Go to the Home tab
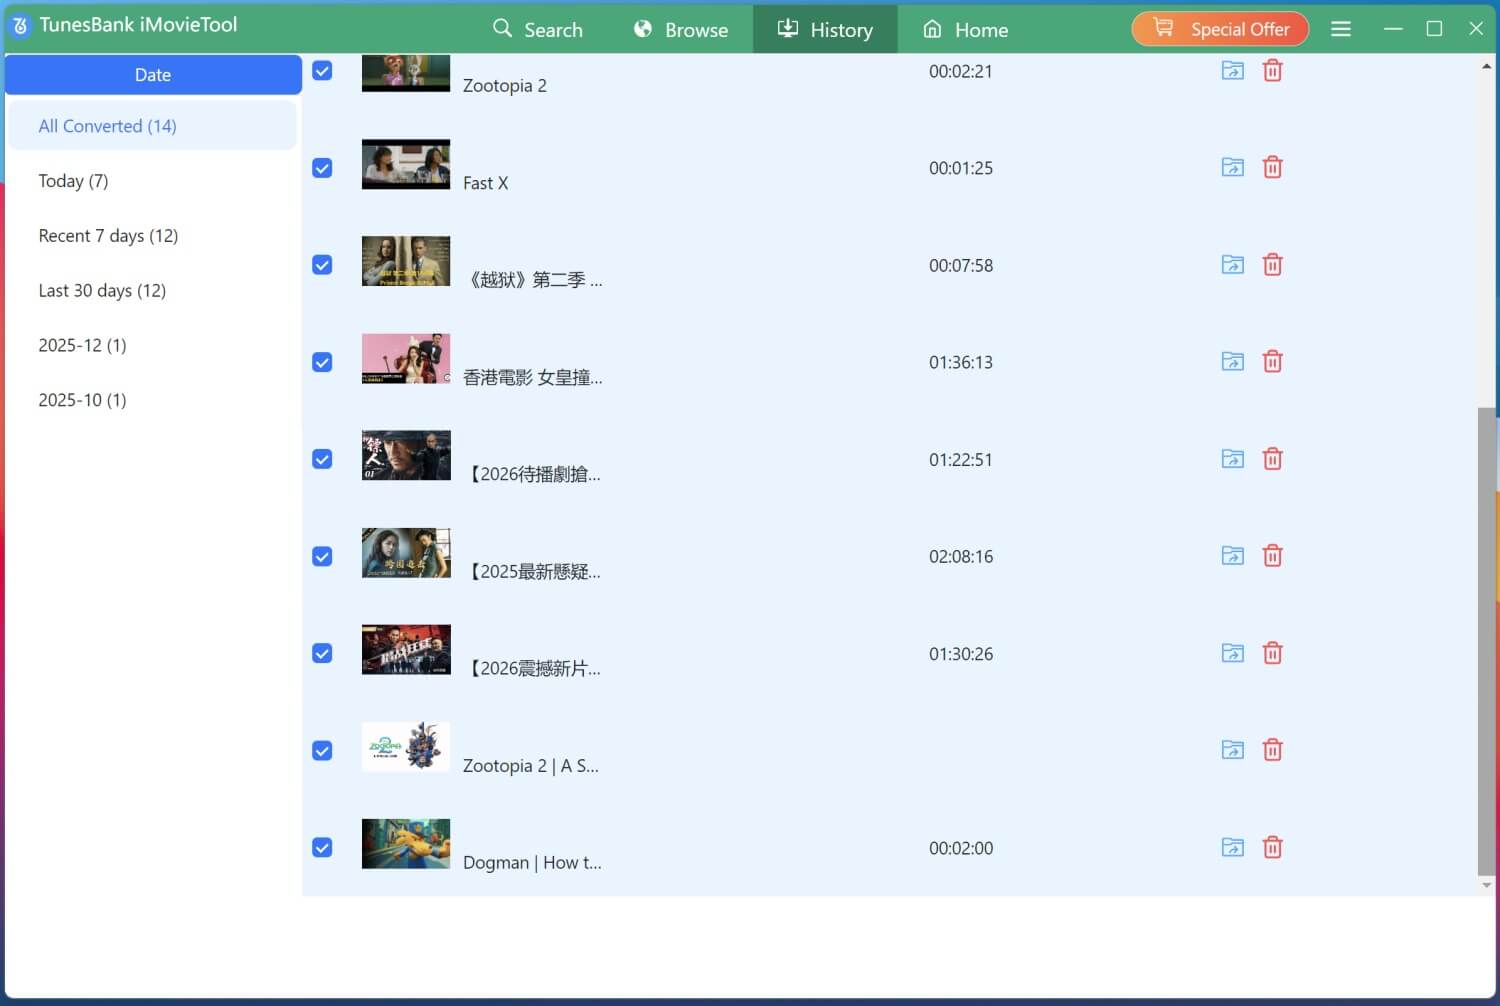The image size is (1500, 1006). 965,29
